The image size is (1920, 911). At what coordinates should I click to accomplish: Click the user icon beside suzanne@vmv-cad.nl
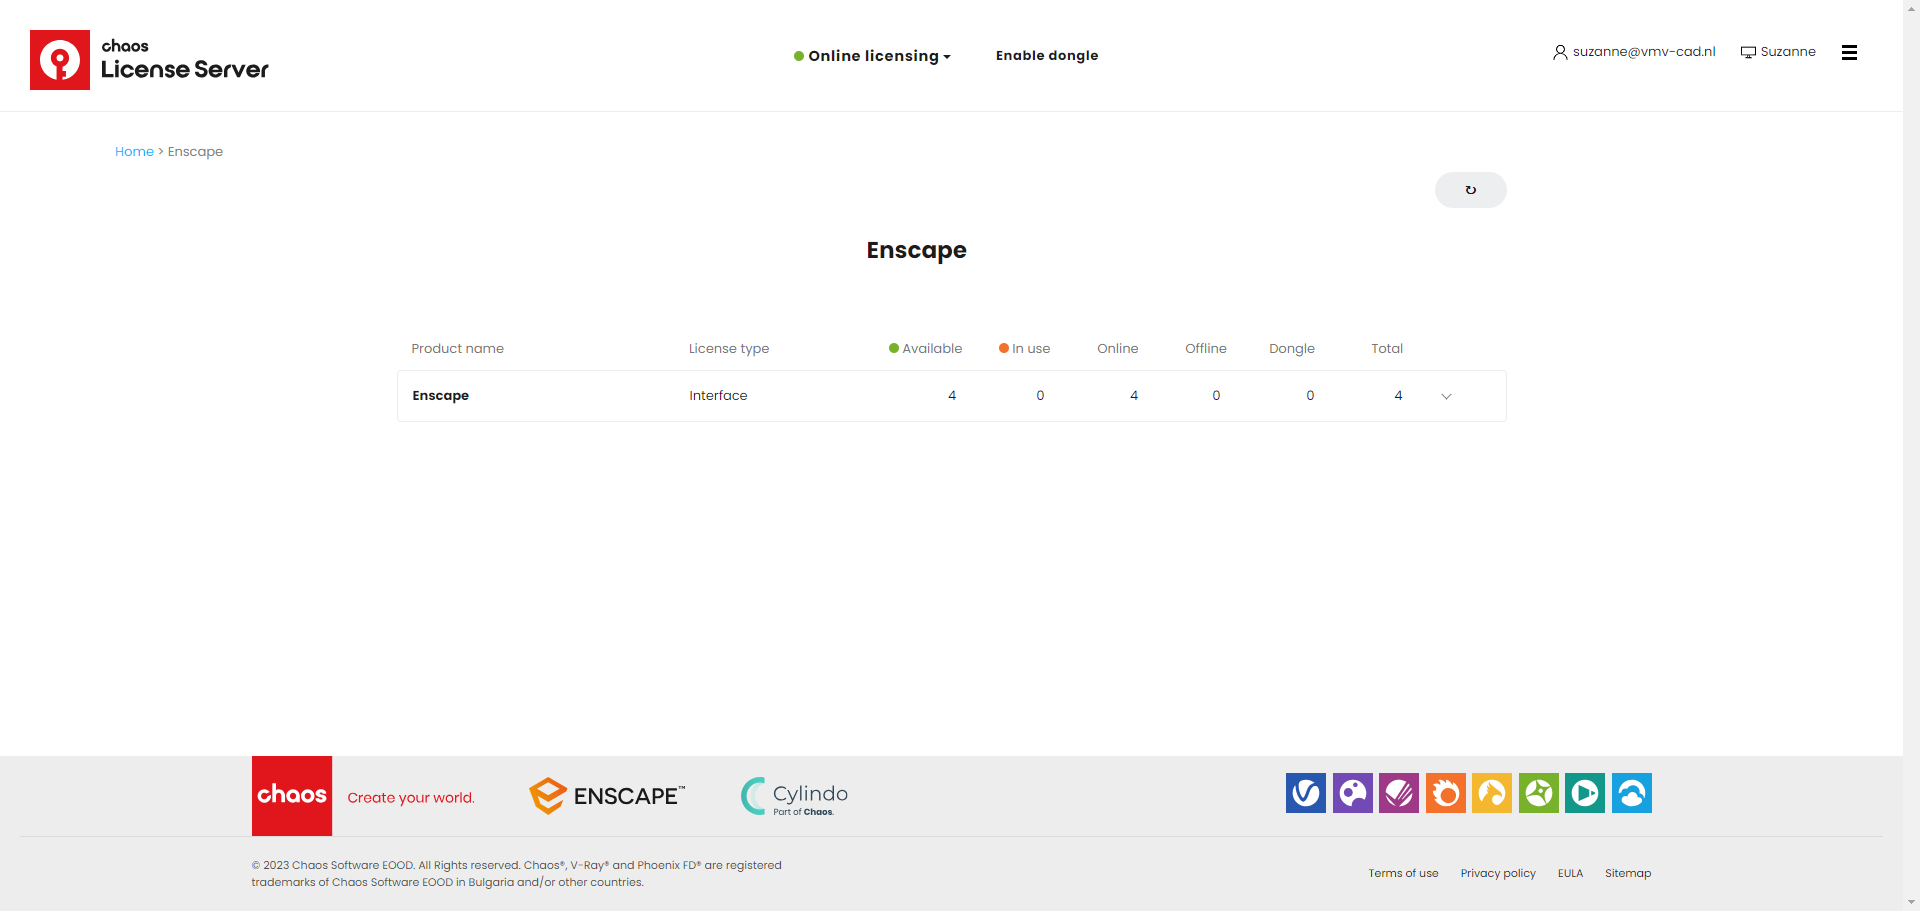[x=1560, y=52]
